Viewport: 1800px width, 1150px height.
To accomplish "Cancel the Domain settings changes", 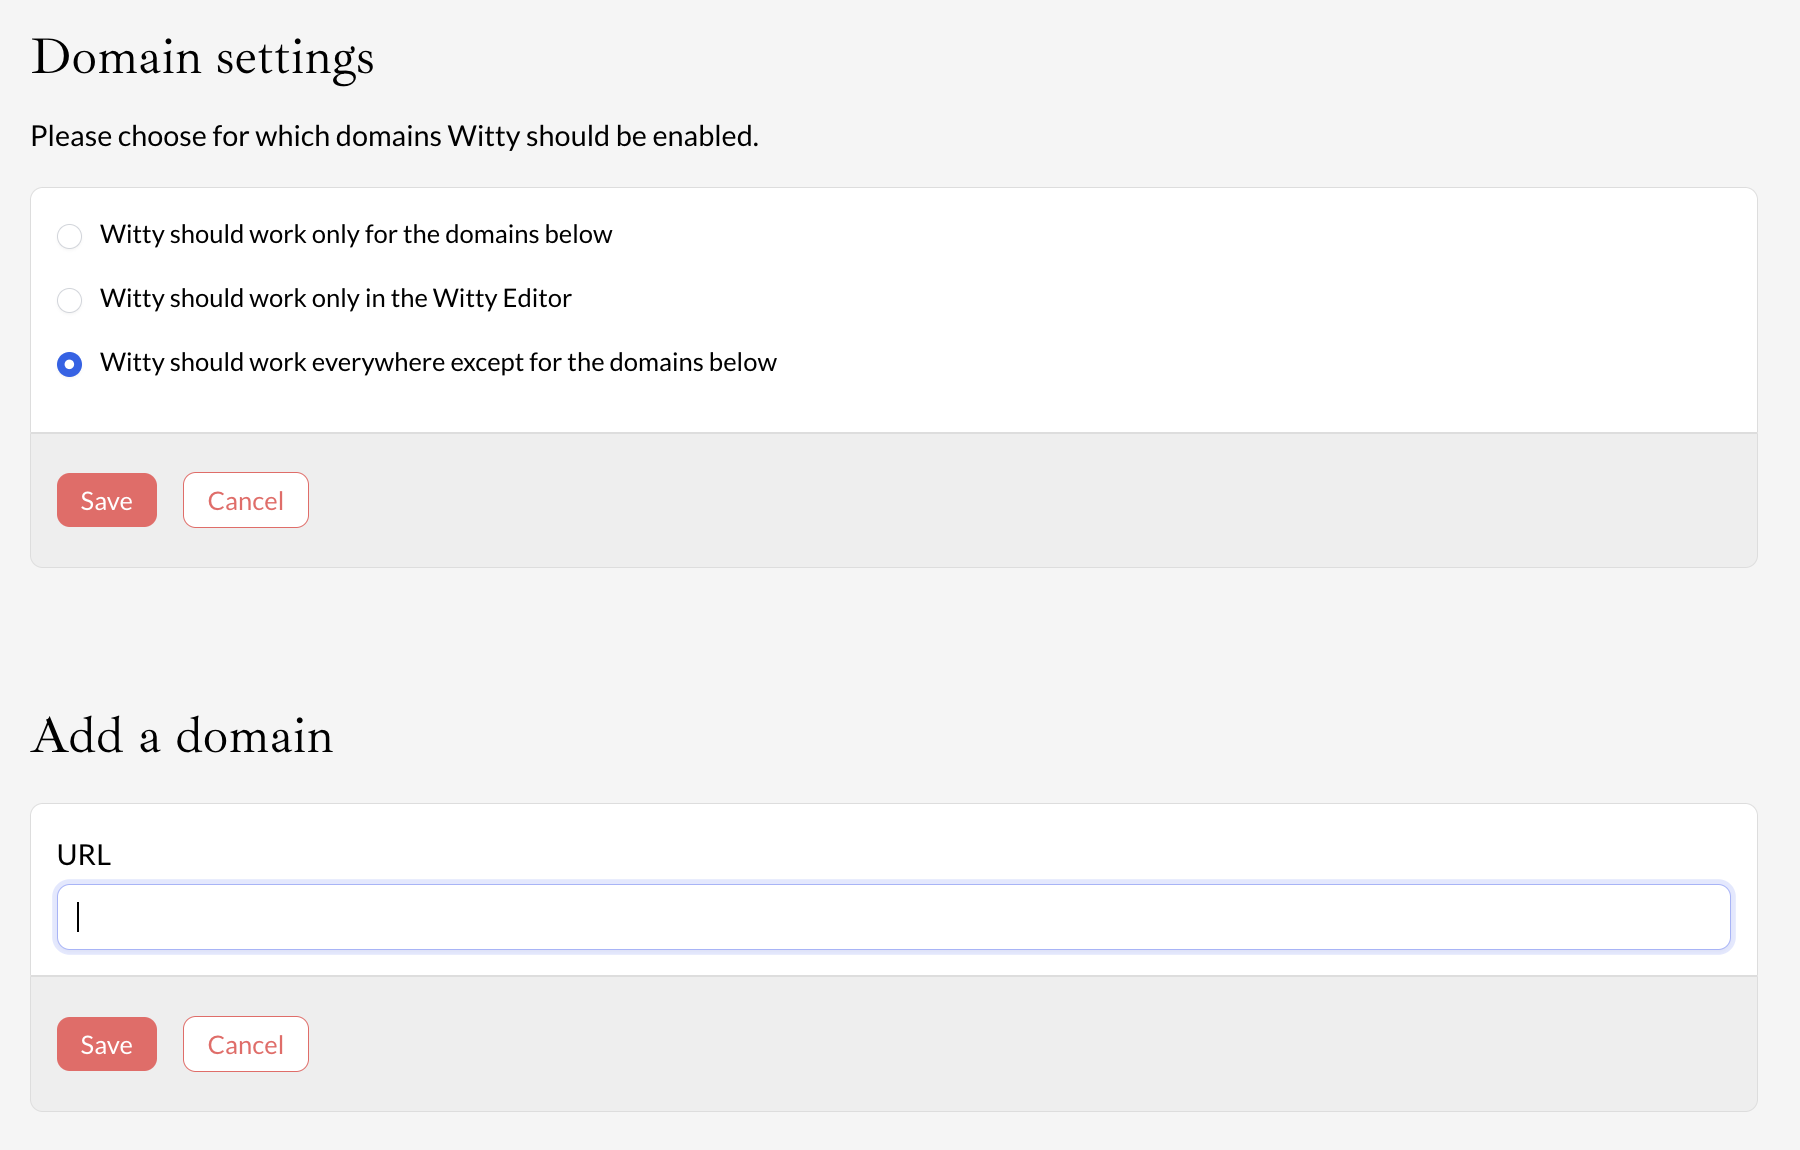I will (246, 500).
